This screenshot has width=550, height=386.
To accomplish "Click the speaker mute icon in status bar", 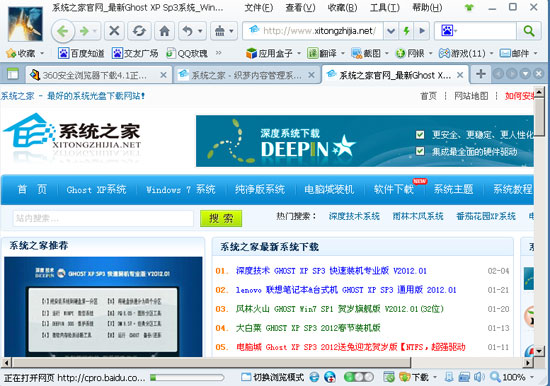I will click(x=478, y=377).
